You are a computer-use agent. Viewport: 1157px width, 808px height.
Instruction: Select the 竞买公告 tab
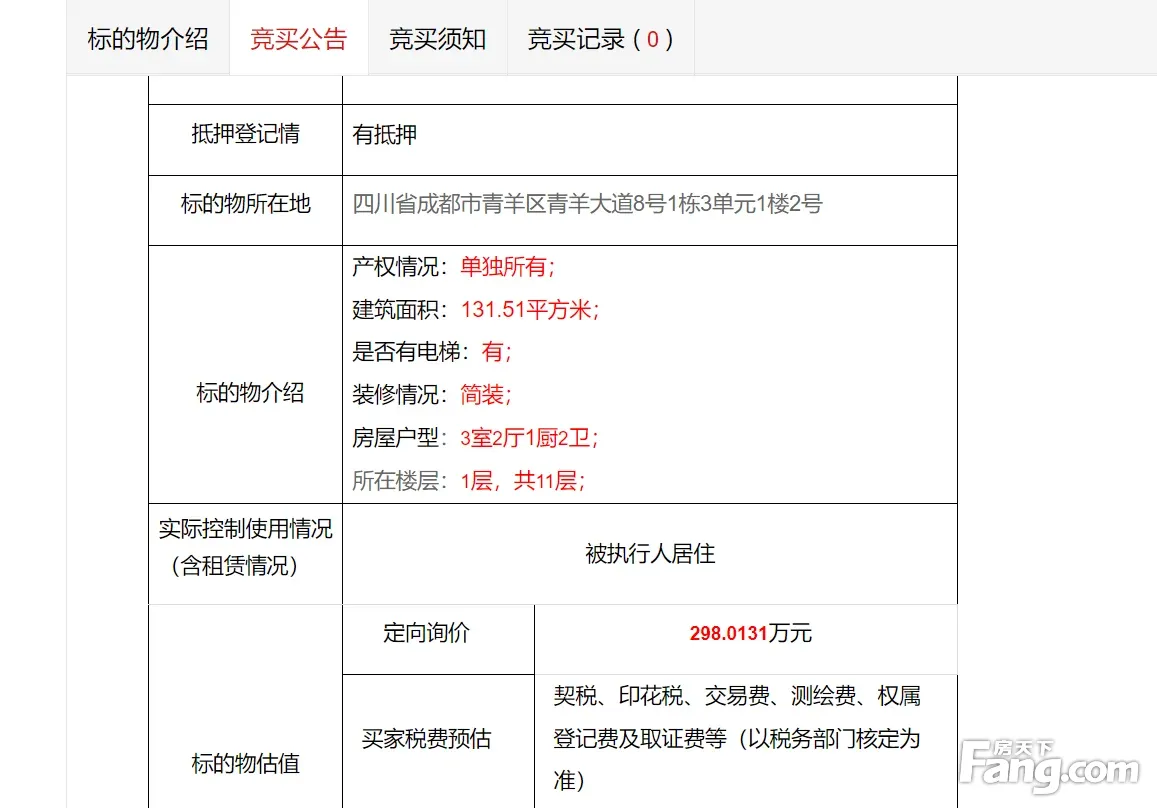coord(298,39)
